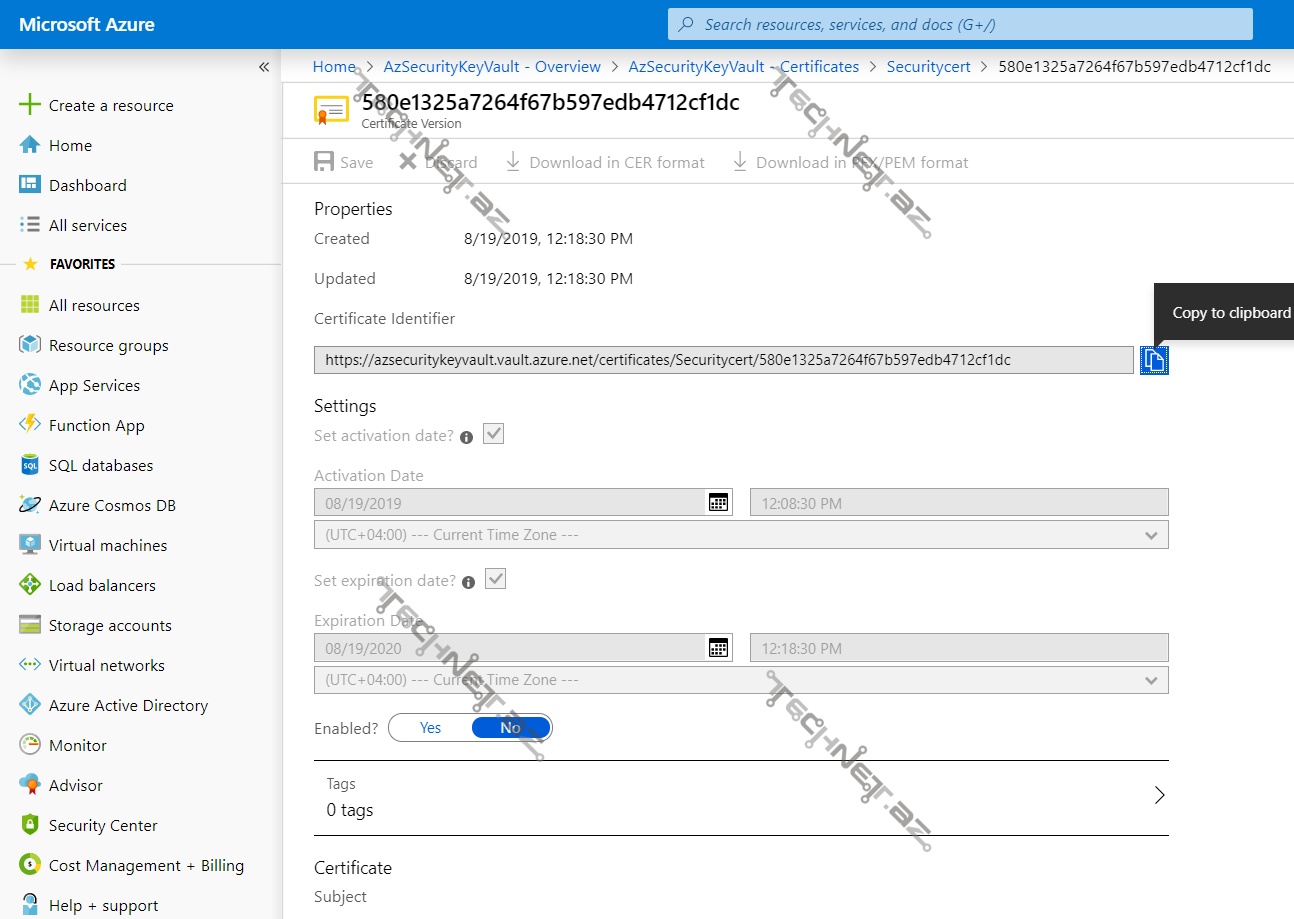Open the activation date calendar picker

pos(718,503)
